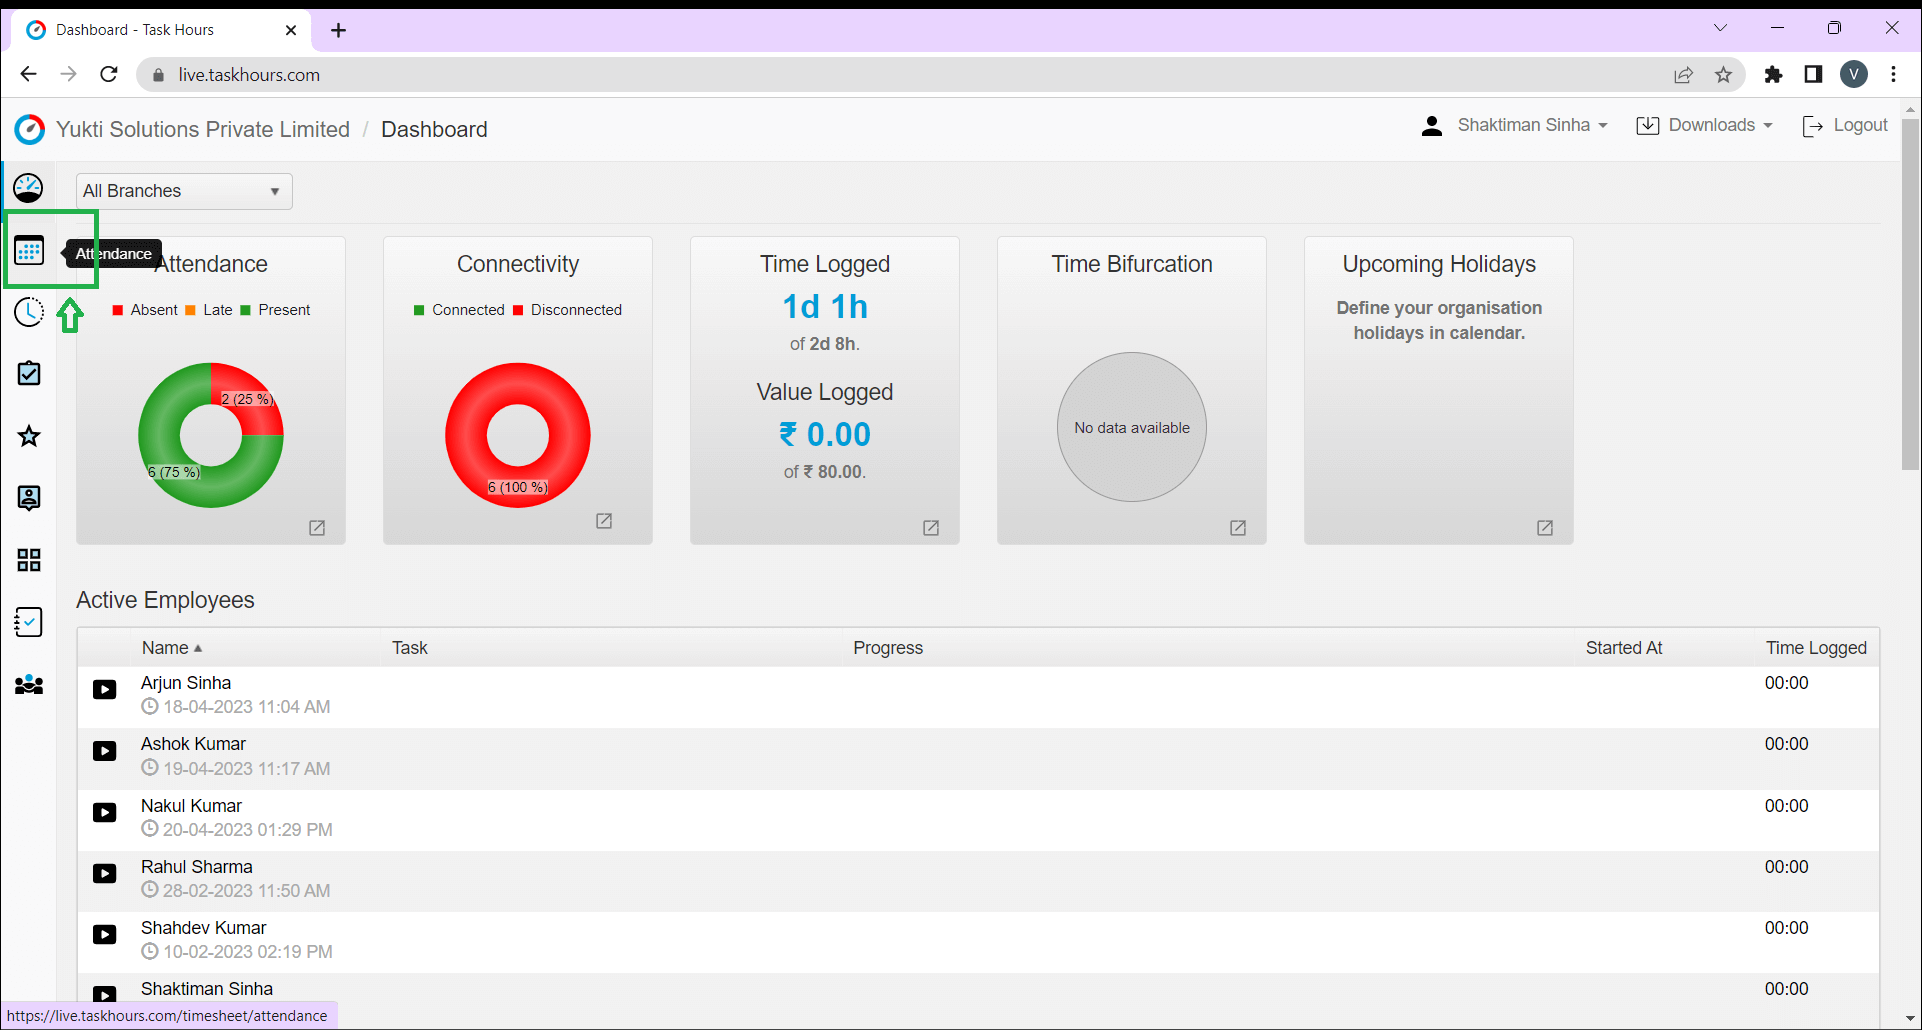Expand the Time Logged card details icon
The width and height of the screenshot is (1922, 1030).
pos(931,528)
